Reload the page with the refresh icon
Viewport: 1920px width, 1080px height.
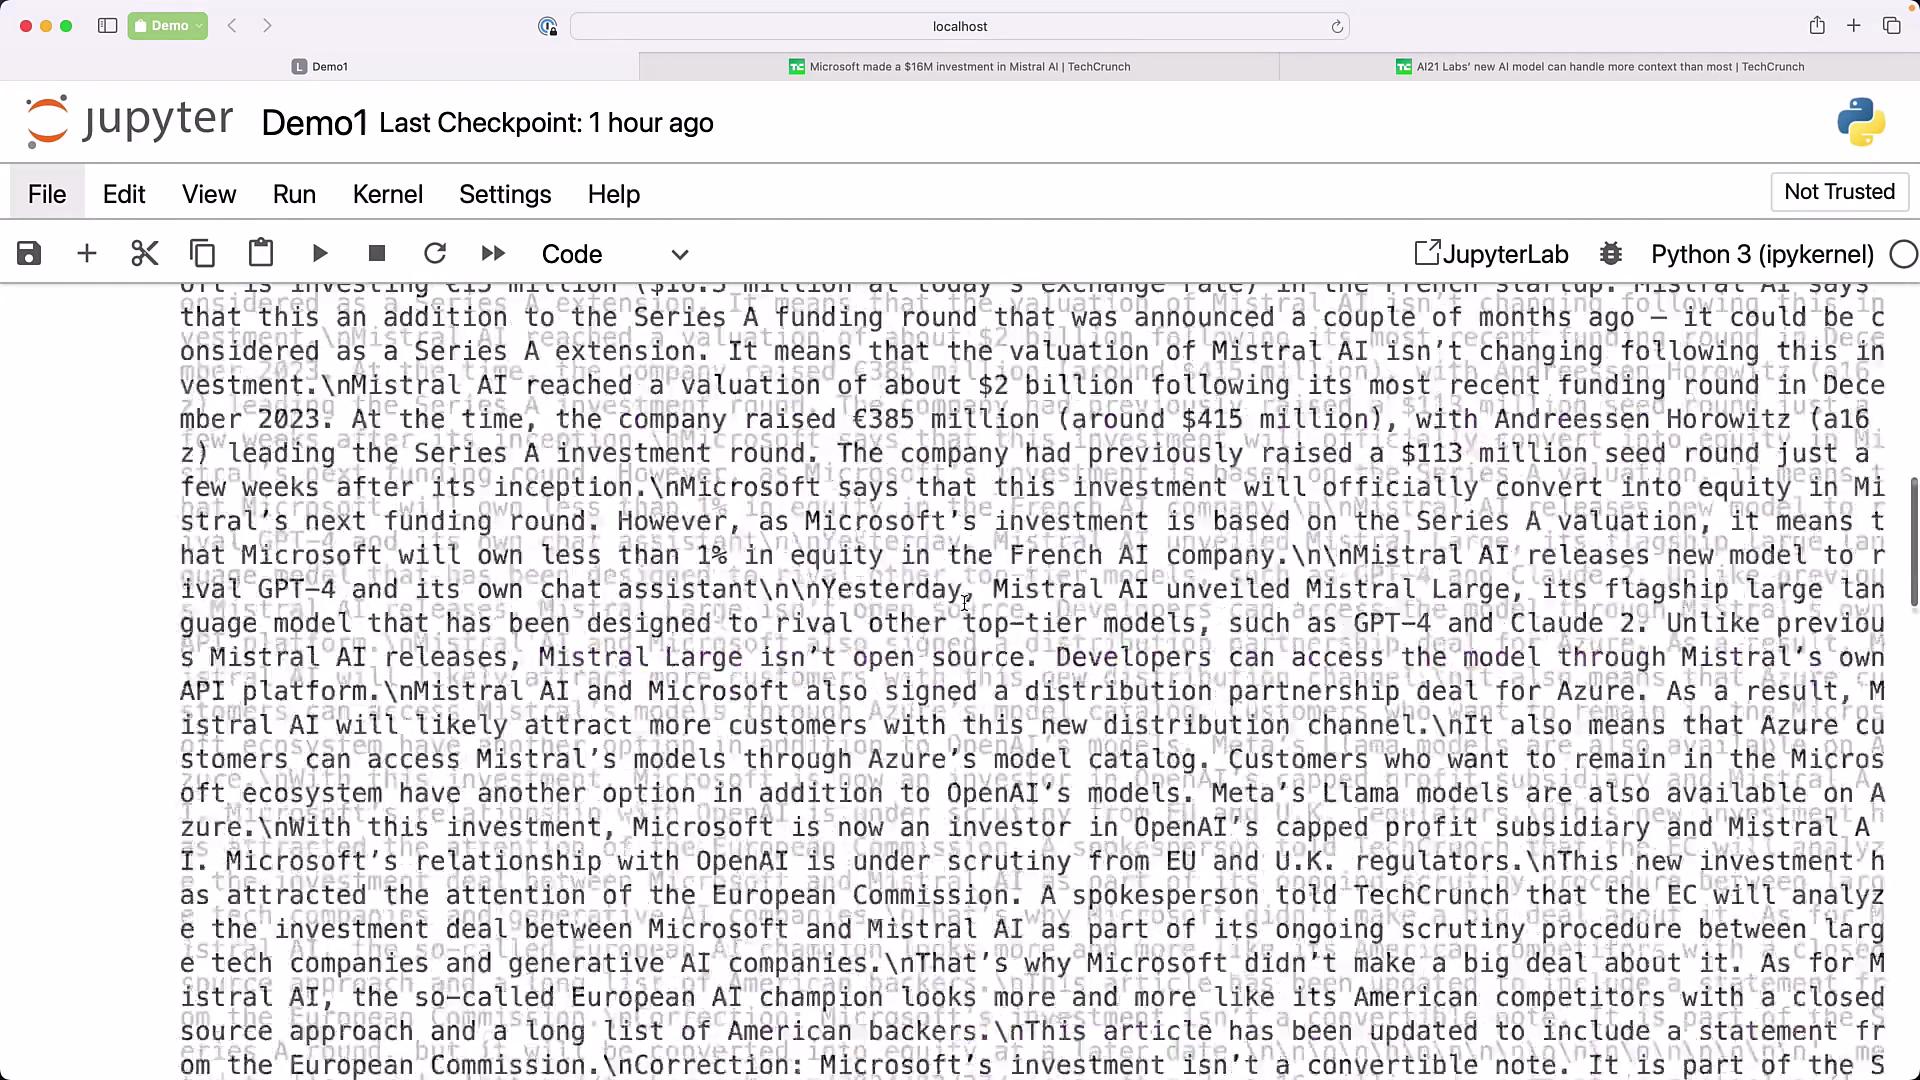[x=1337, y=27]
